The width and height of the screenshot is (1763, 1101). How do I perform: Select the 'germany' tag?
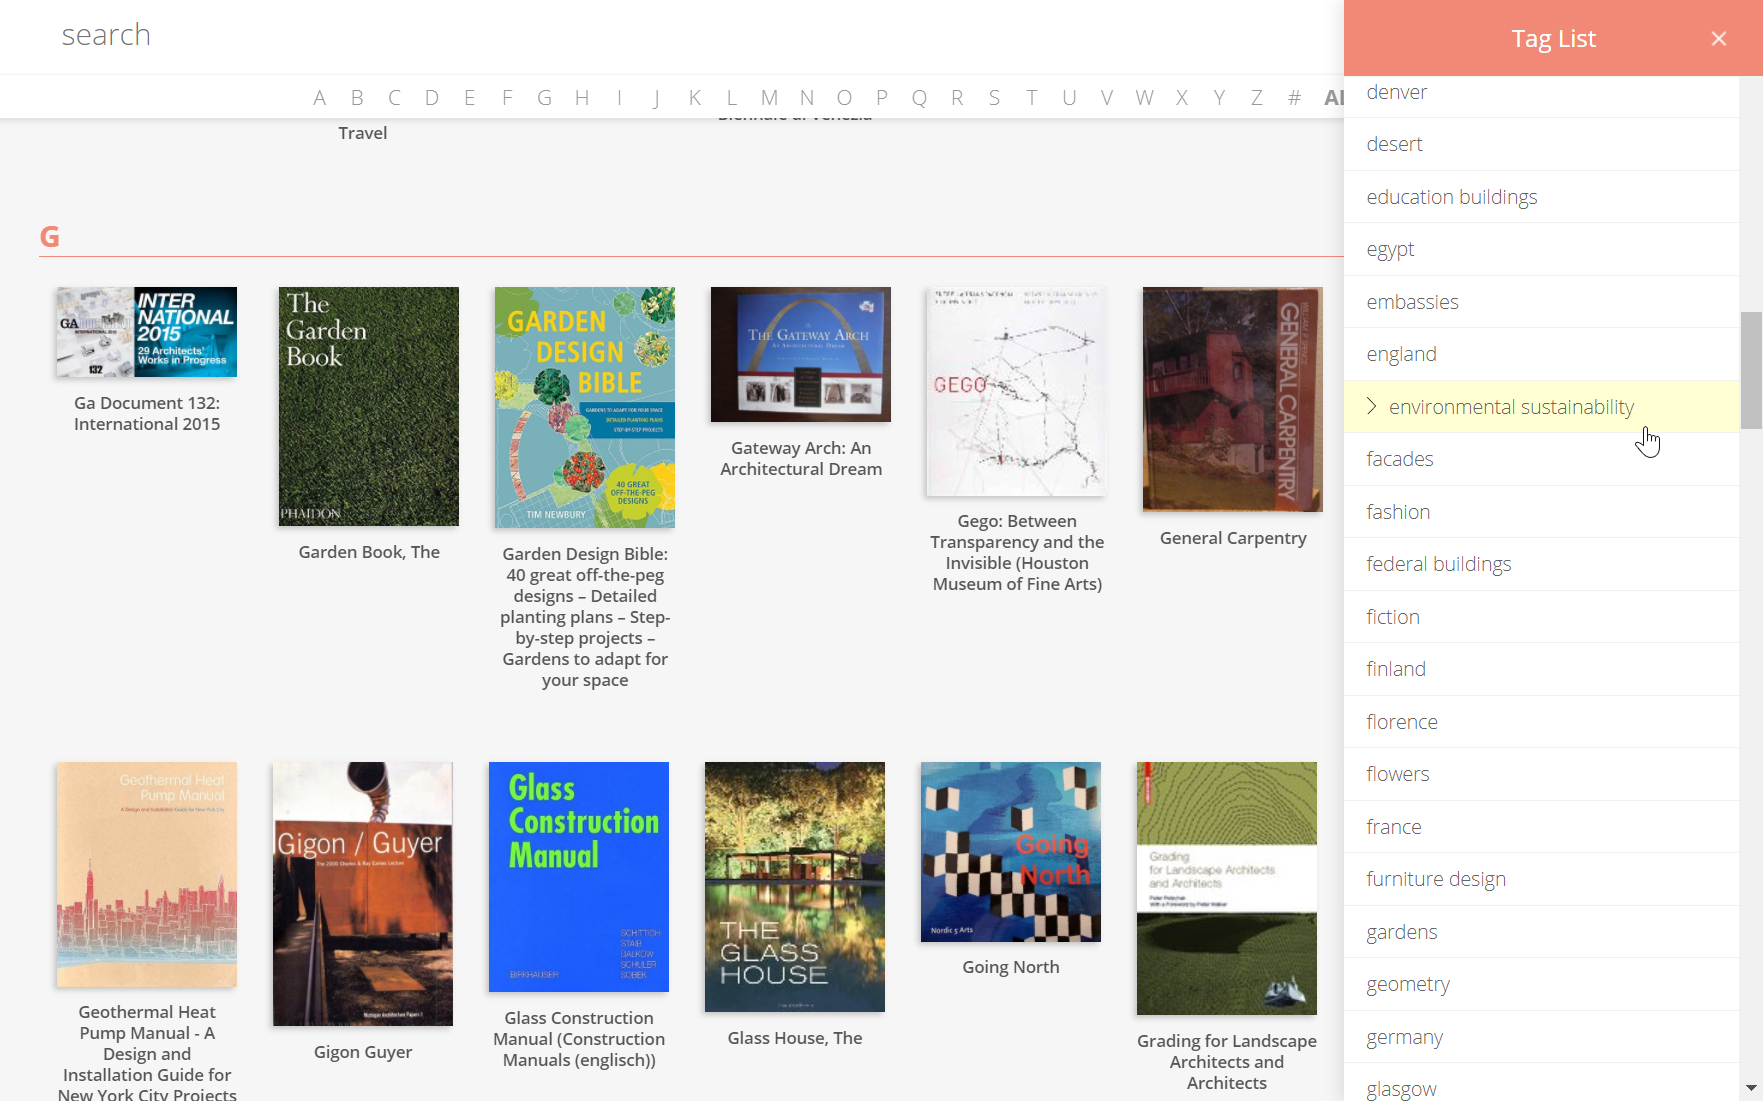click(x=1541, y=1037)
